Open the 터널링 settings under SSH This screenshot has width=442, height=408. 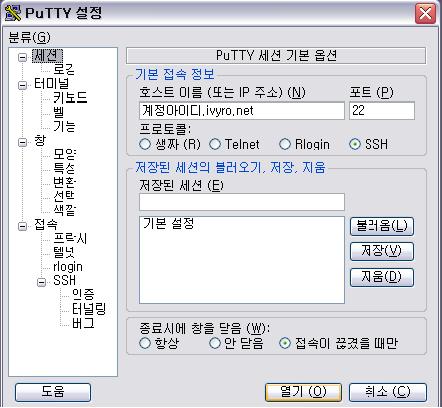point(89,309)
